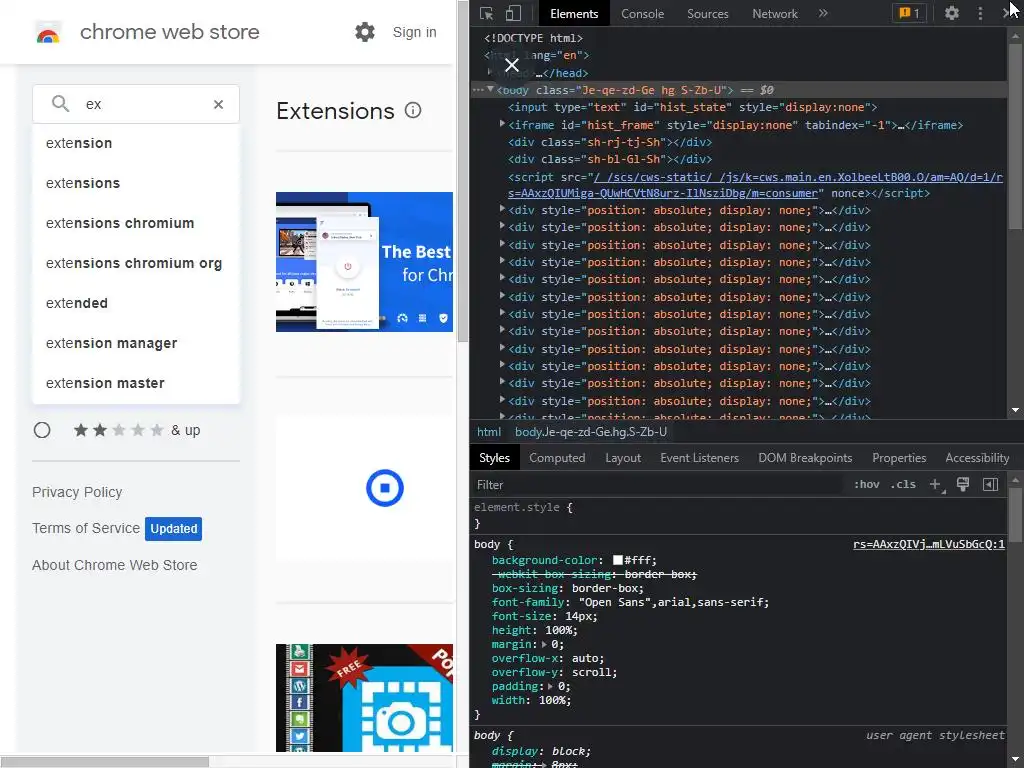Click the Extensions info icon
Screen dimensions: 1024x768
click(x=413, y=110)
